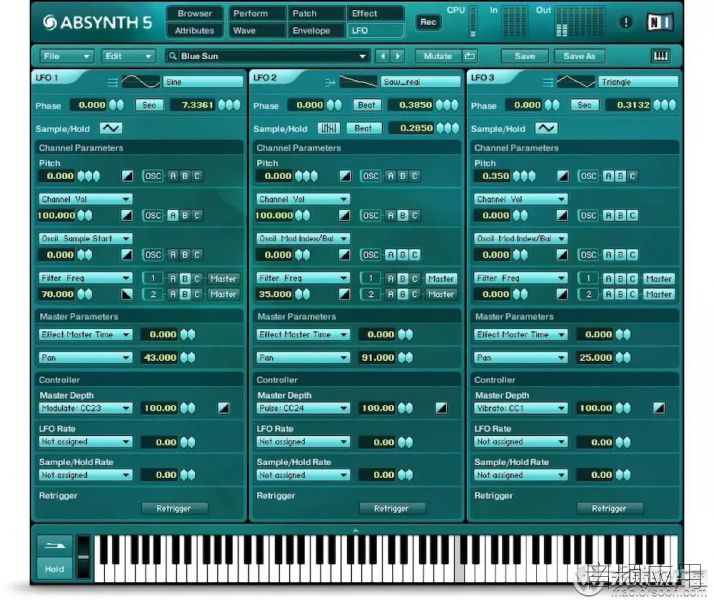Viewport: 714px width, 600px height.
Task: Click the Save As button
Action: 579,56
